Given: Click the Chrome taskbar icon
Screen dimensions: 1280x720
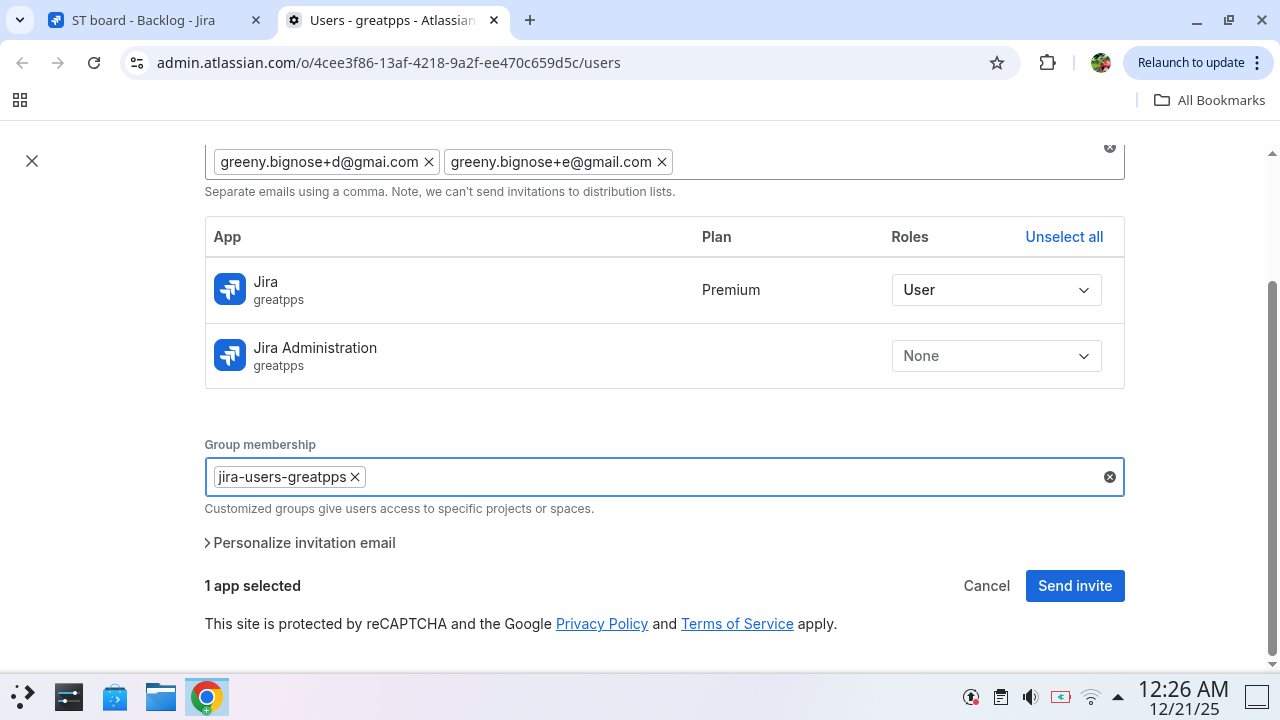Looking at the screenshot, I should [x=207, y=697].
